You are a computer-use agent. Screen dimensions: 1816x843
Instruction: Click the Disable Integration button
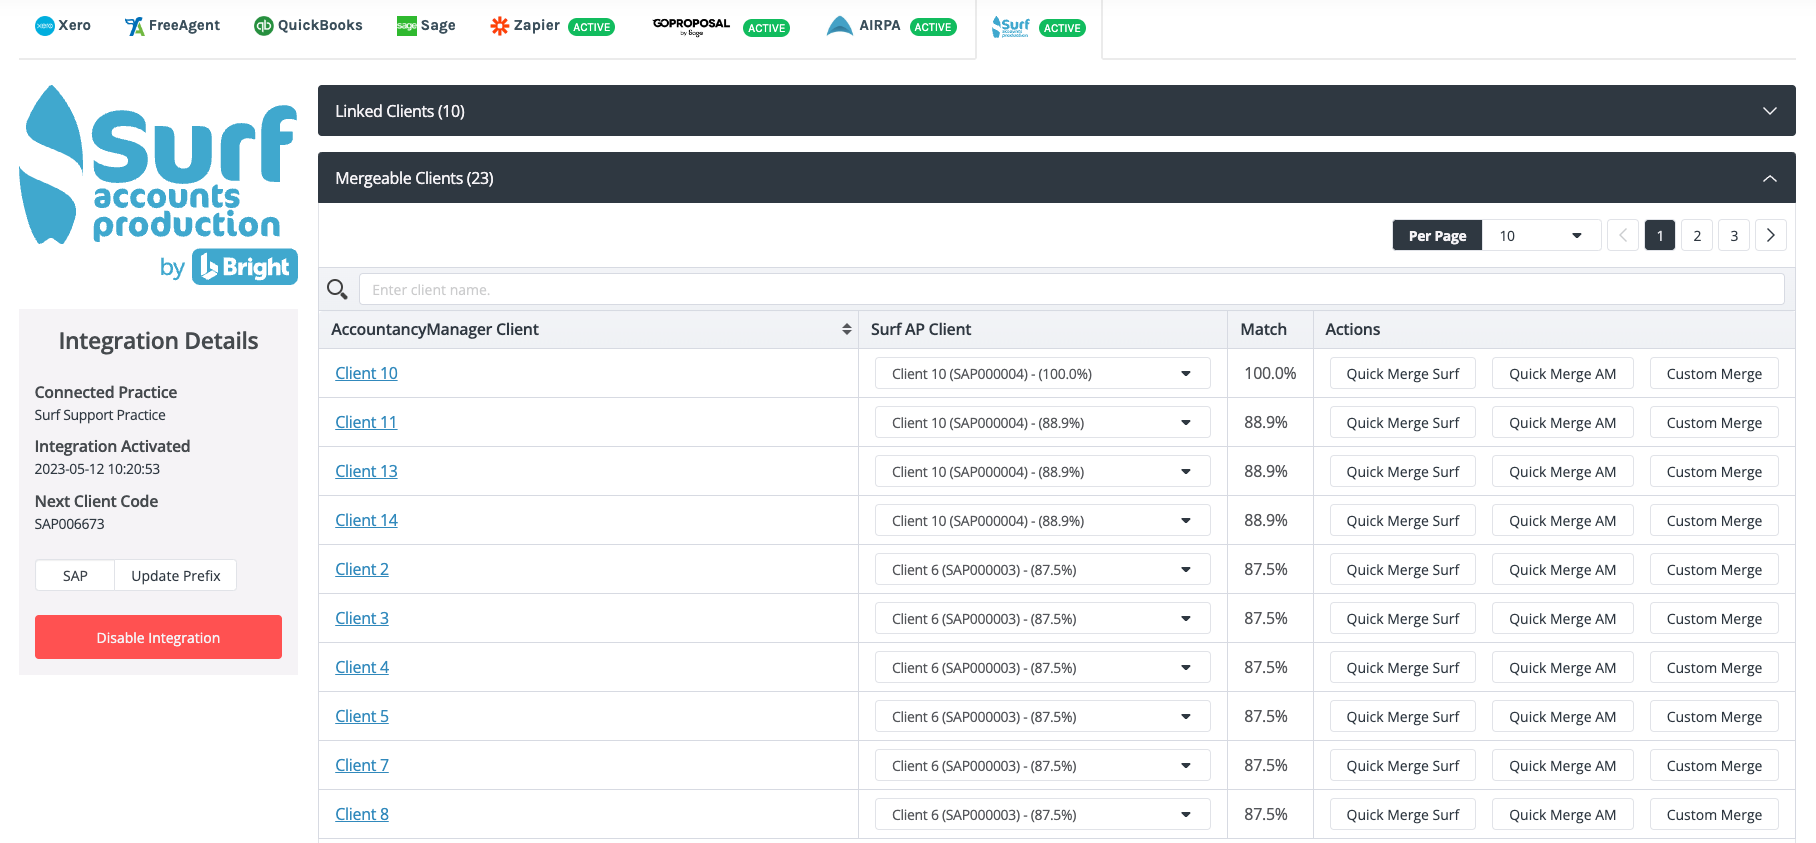coord(158,637)
